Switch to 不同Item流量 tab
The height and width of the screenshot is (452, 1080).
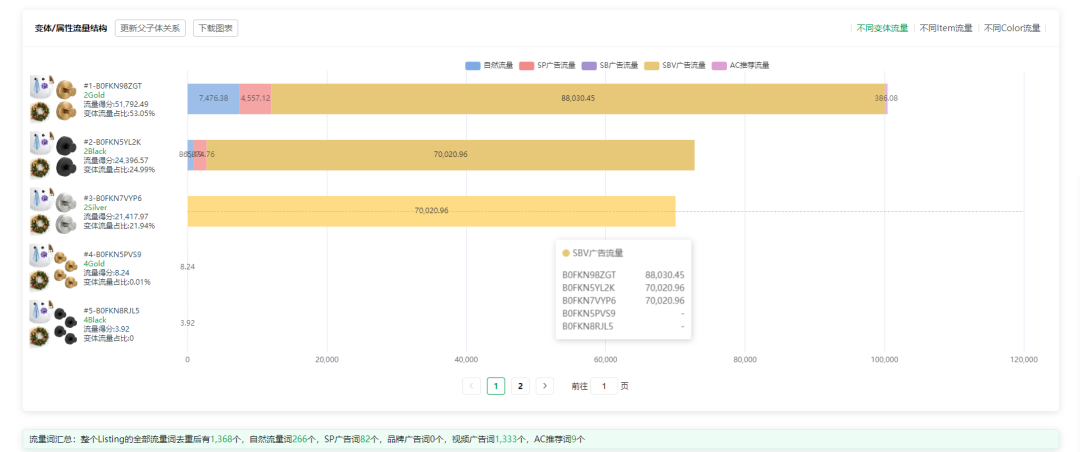pyautogui.click(x=946, y=28)
